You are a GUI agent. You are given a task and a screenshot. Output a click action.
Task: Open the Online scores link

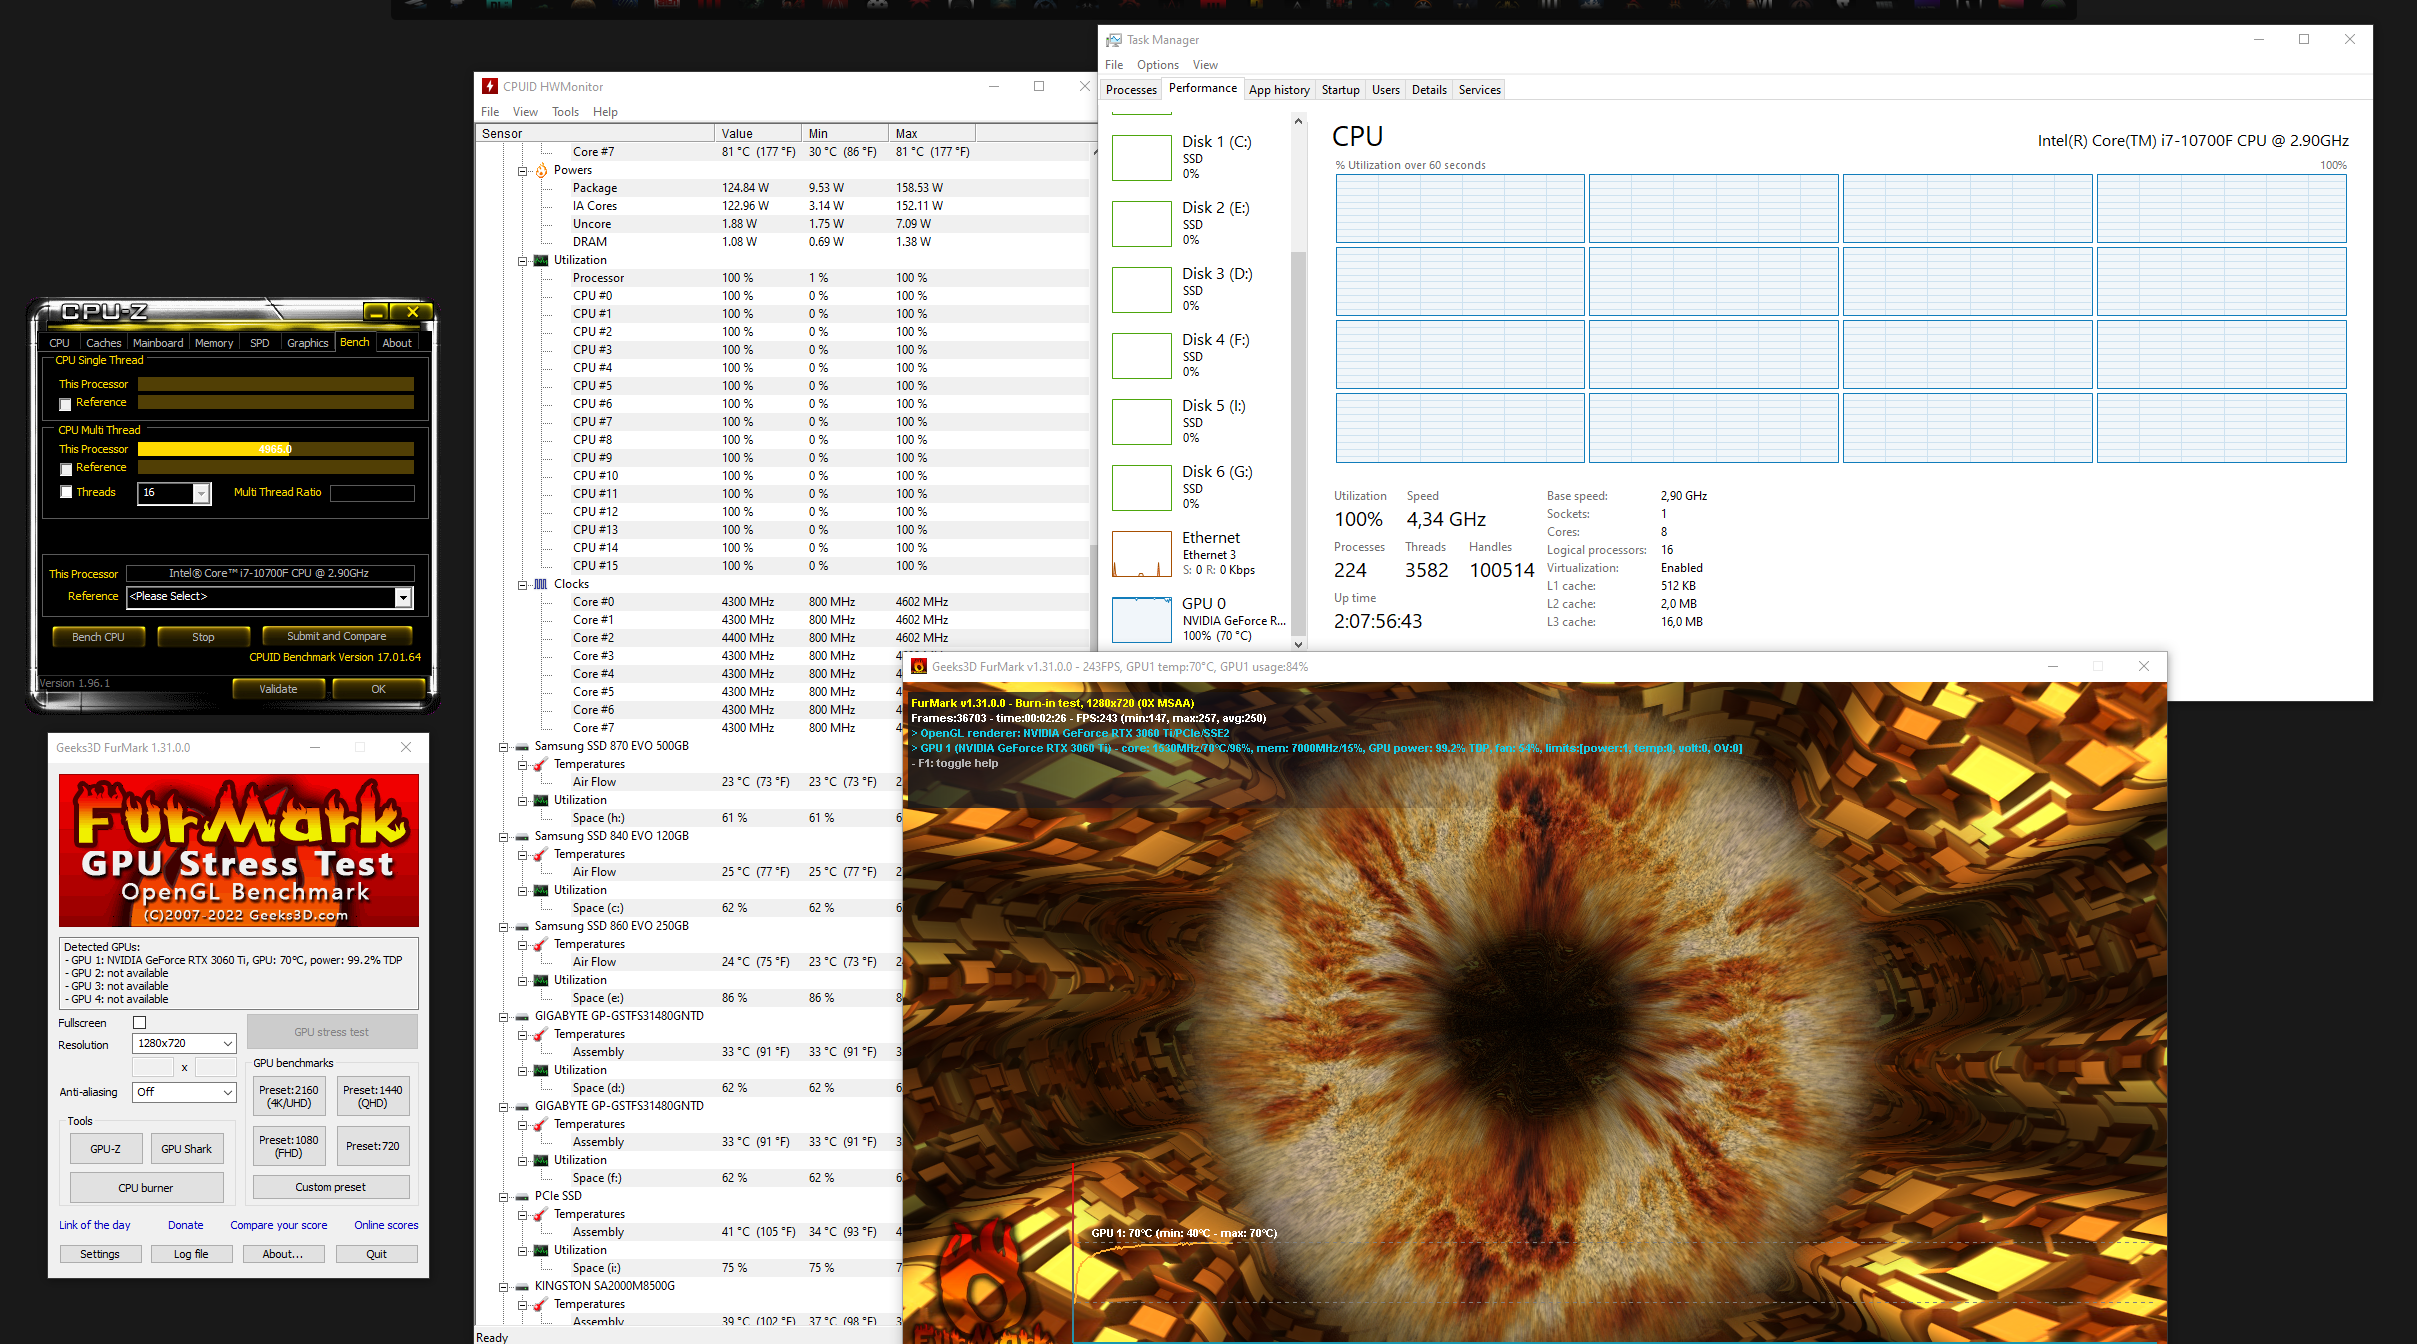click(x=386, y=1225)
